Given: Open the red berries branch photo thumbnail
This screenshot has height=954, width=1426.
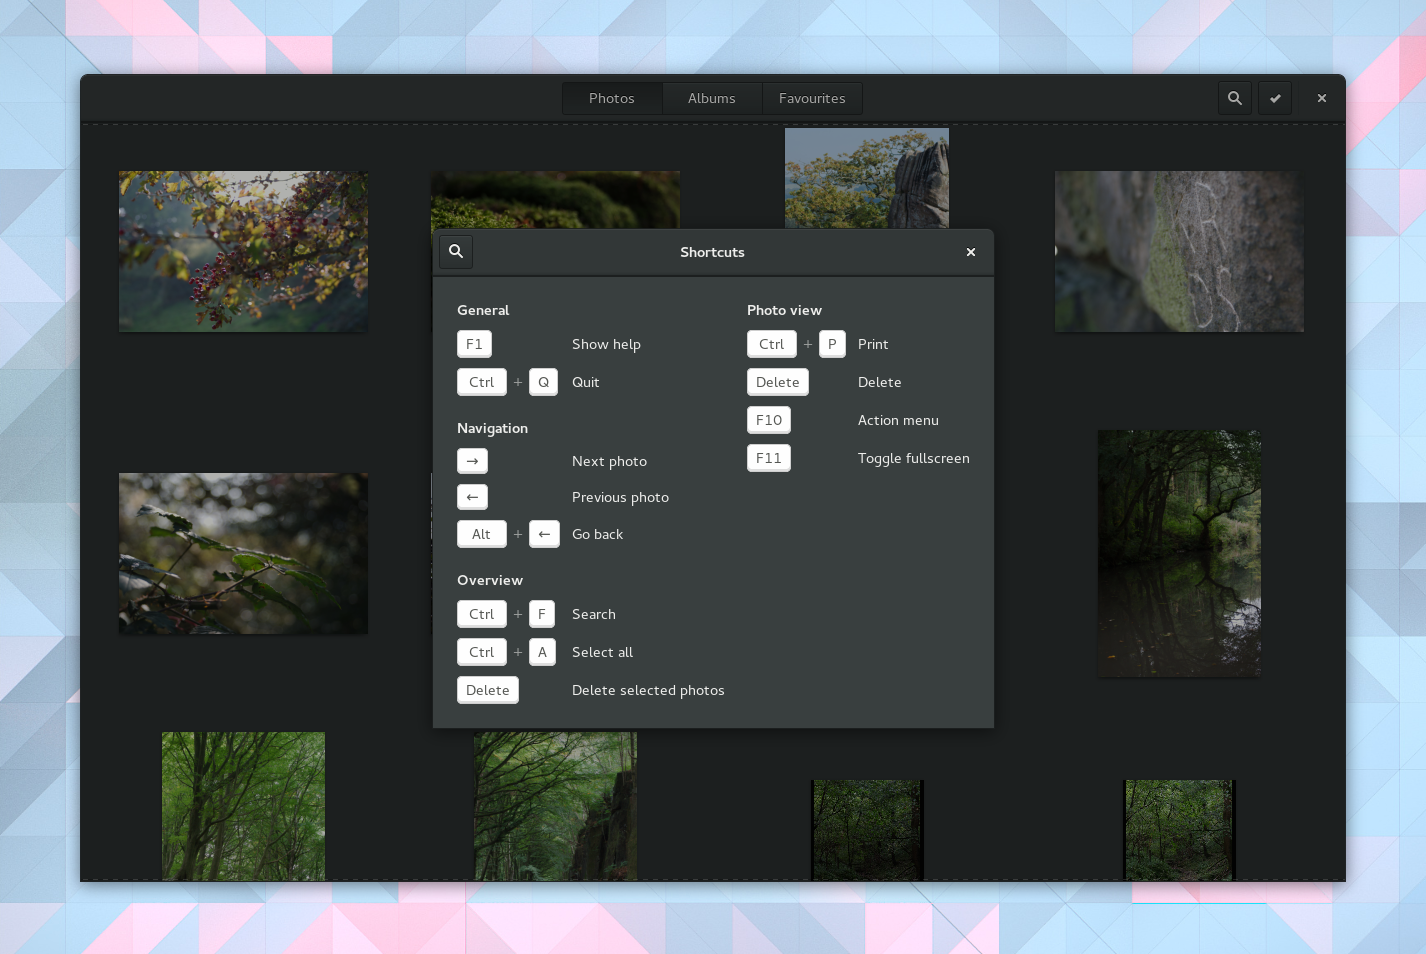Looking at the screenshot, I should (243, 251).
